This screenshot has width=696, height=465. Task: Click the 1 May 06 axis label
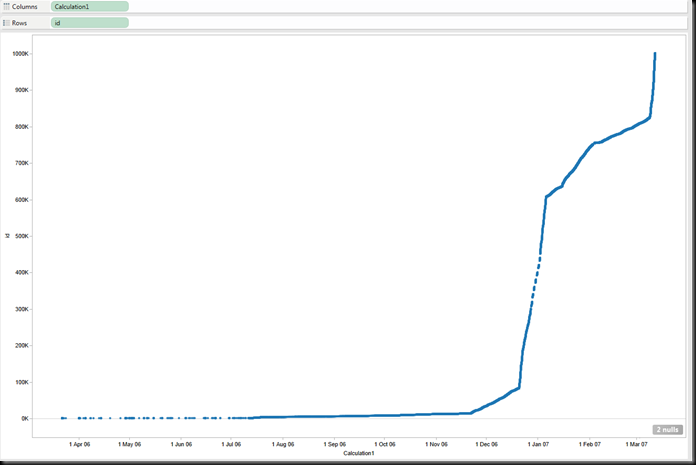[130, 444]
